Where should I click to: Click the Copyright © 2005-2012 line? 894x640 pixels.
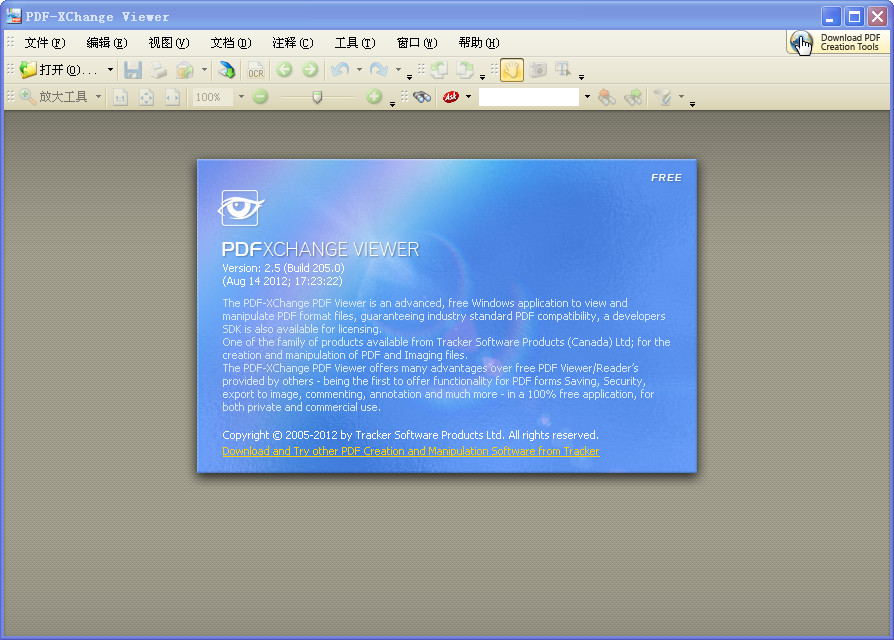pos(410,435)
